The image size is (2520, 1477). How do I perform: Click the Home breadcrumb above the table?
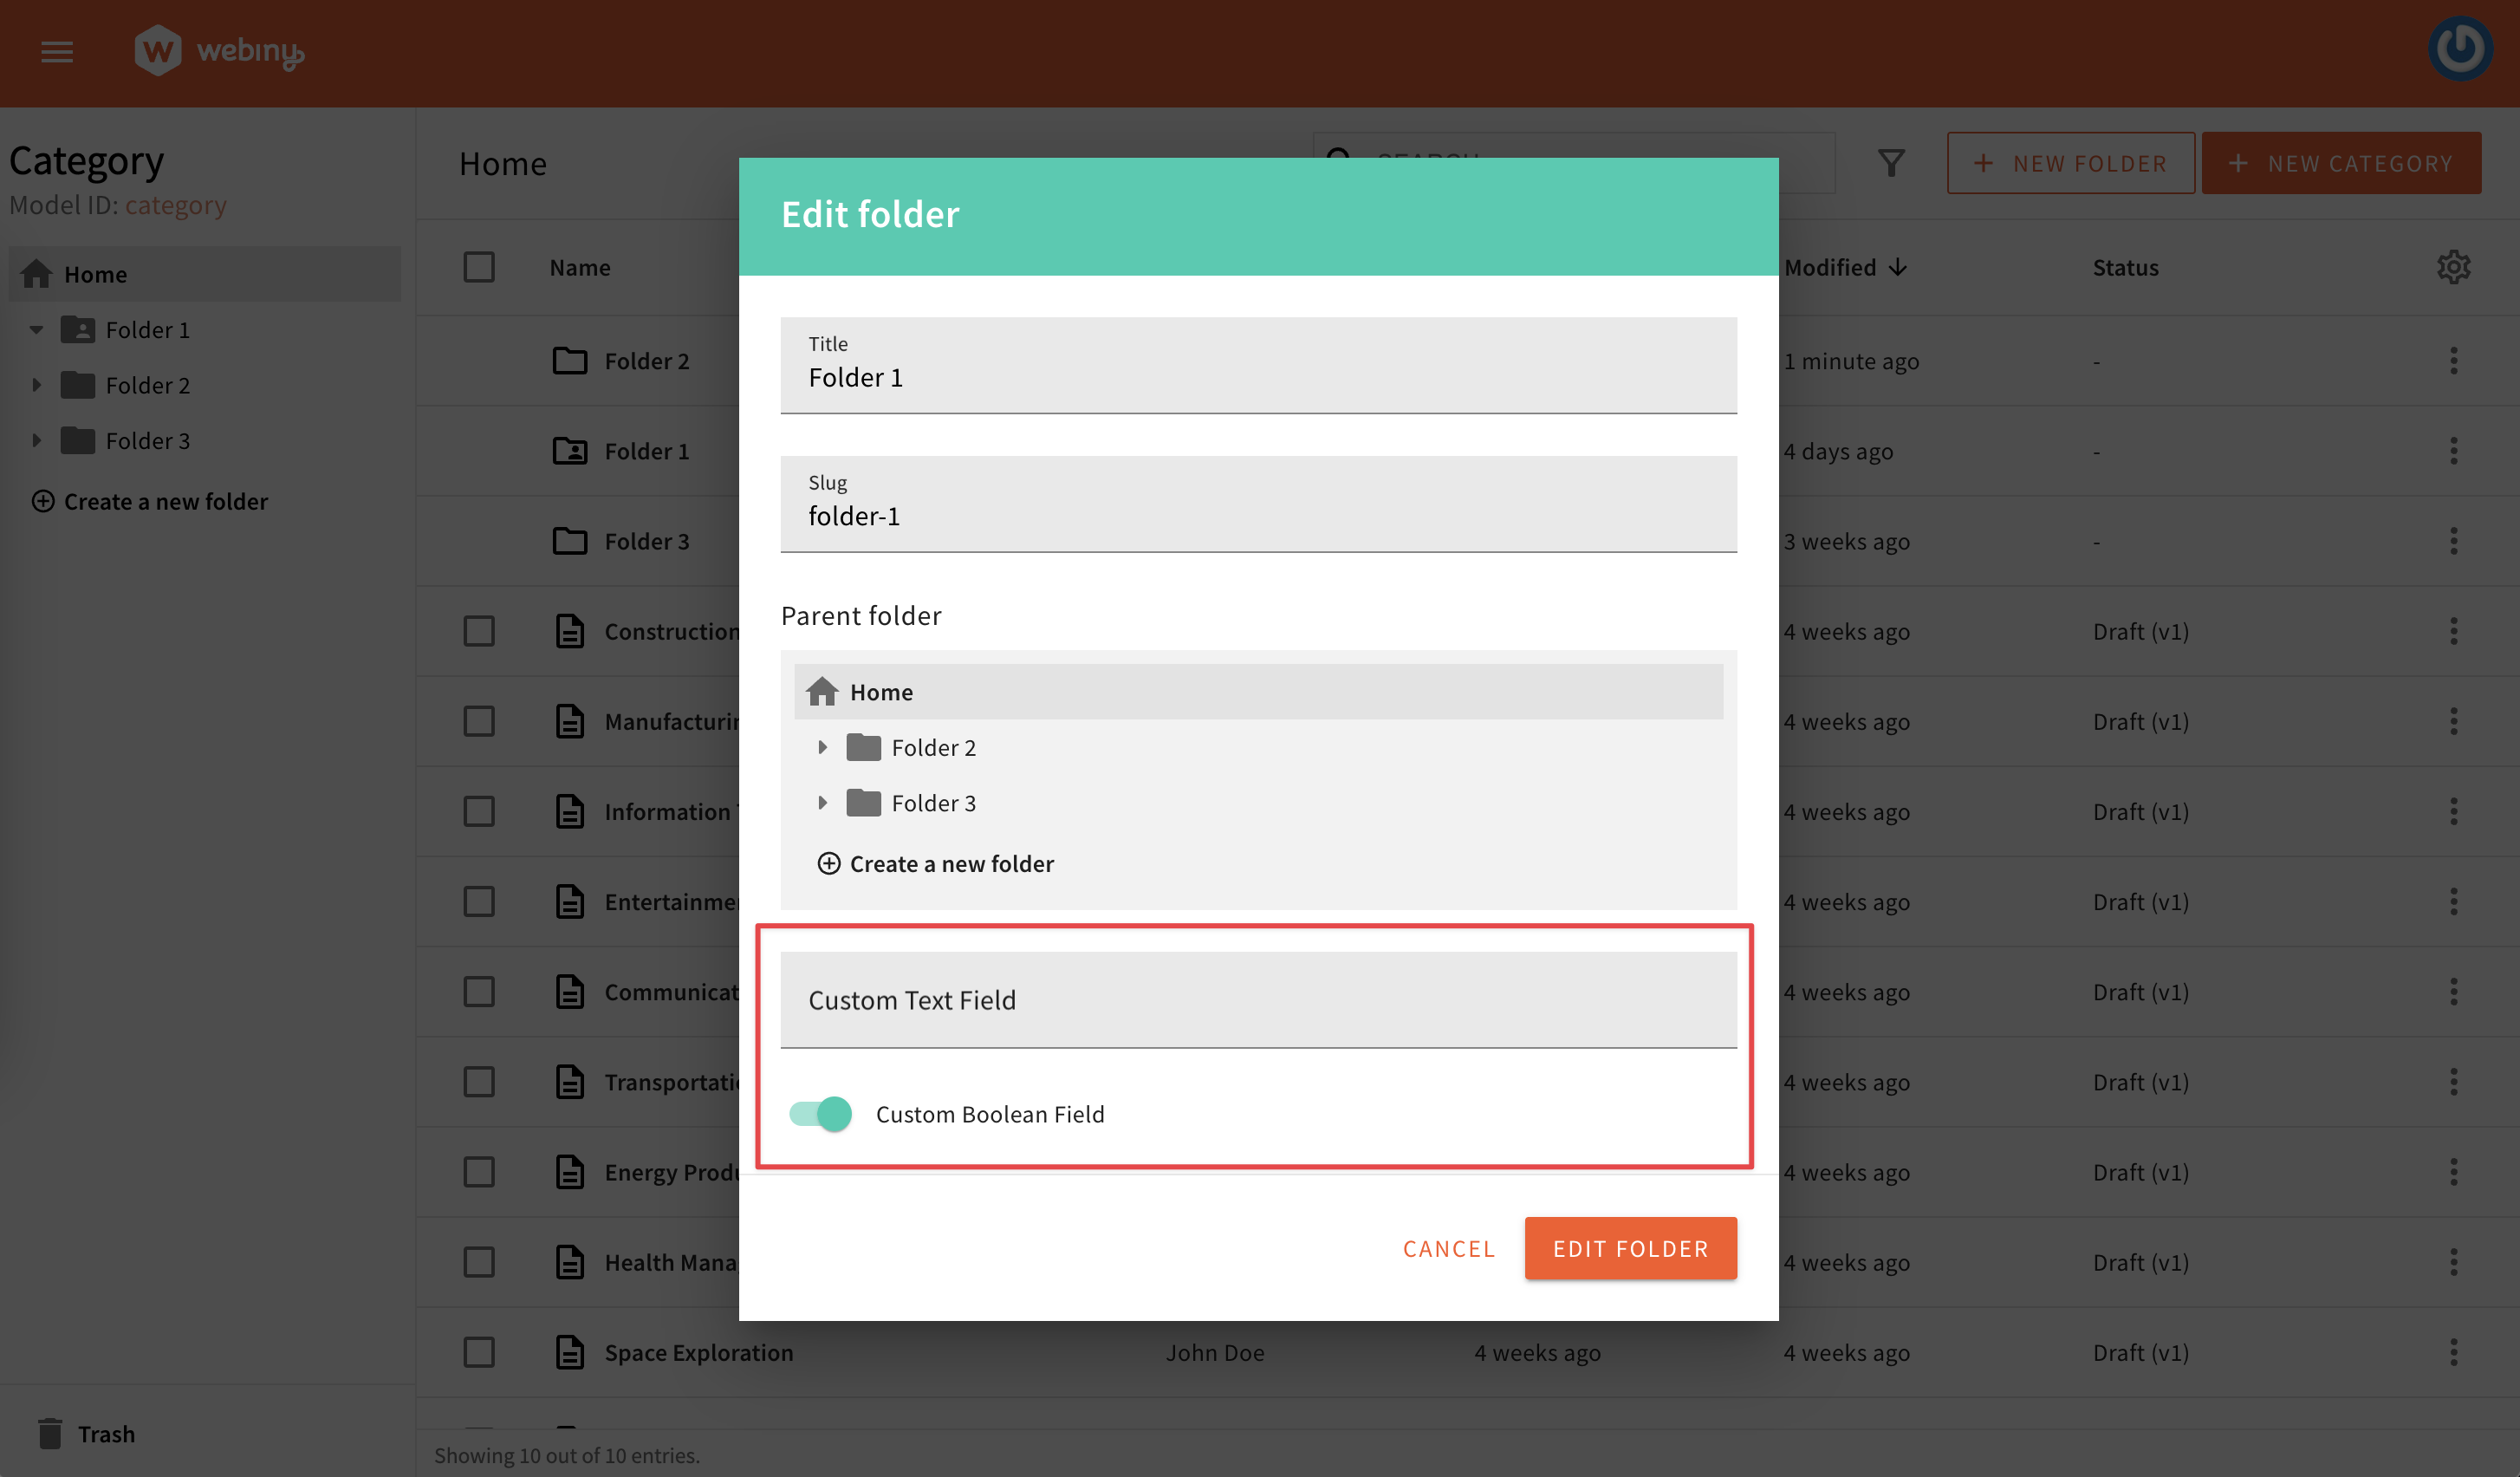pos(503,163)
